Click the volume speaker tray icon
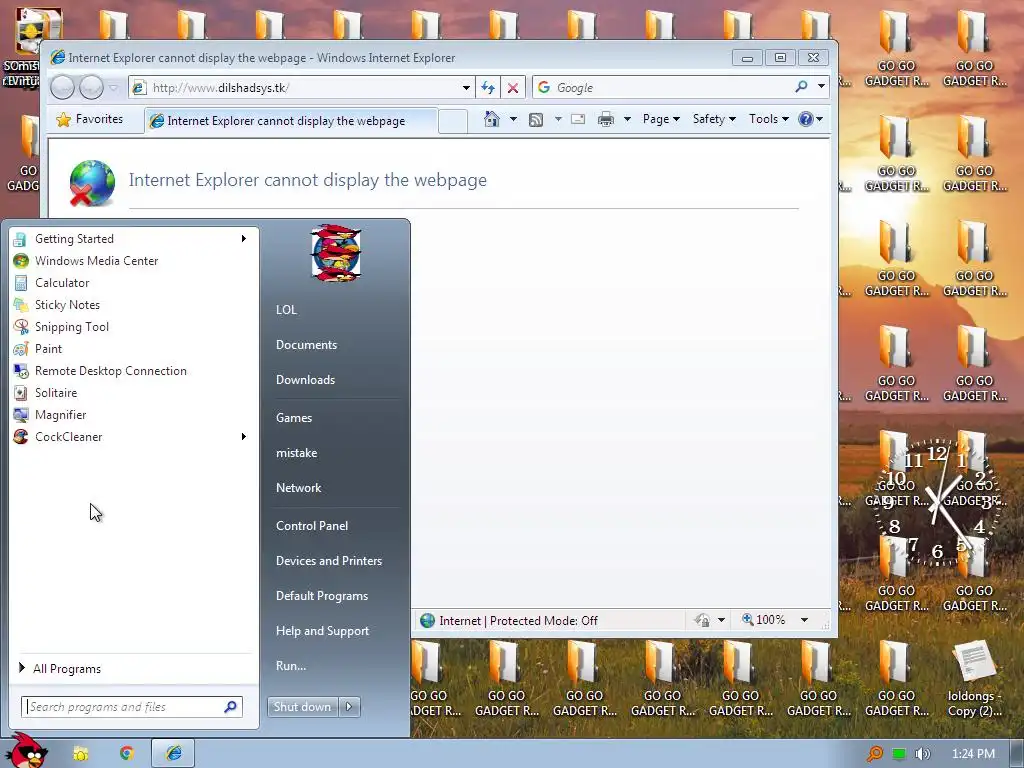The height and width of the screenshot is (768, 1024). point(922,754)
